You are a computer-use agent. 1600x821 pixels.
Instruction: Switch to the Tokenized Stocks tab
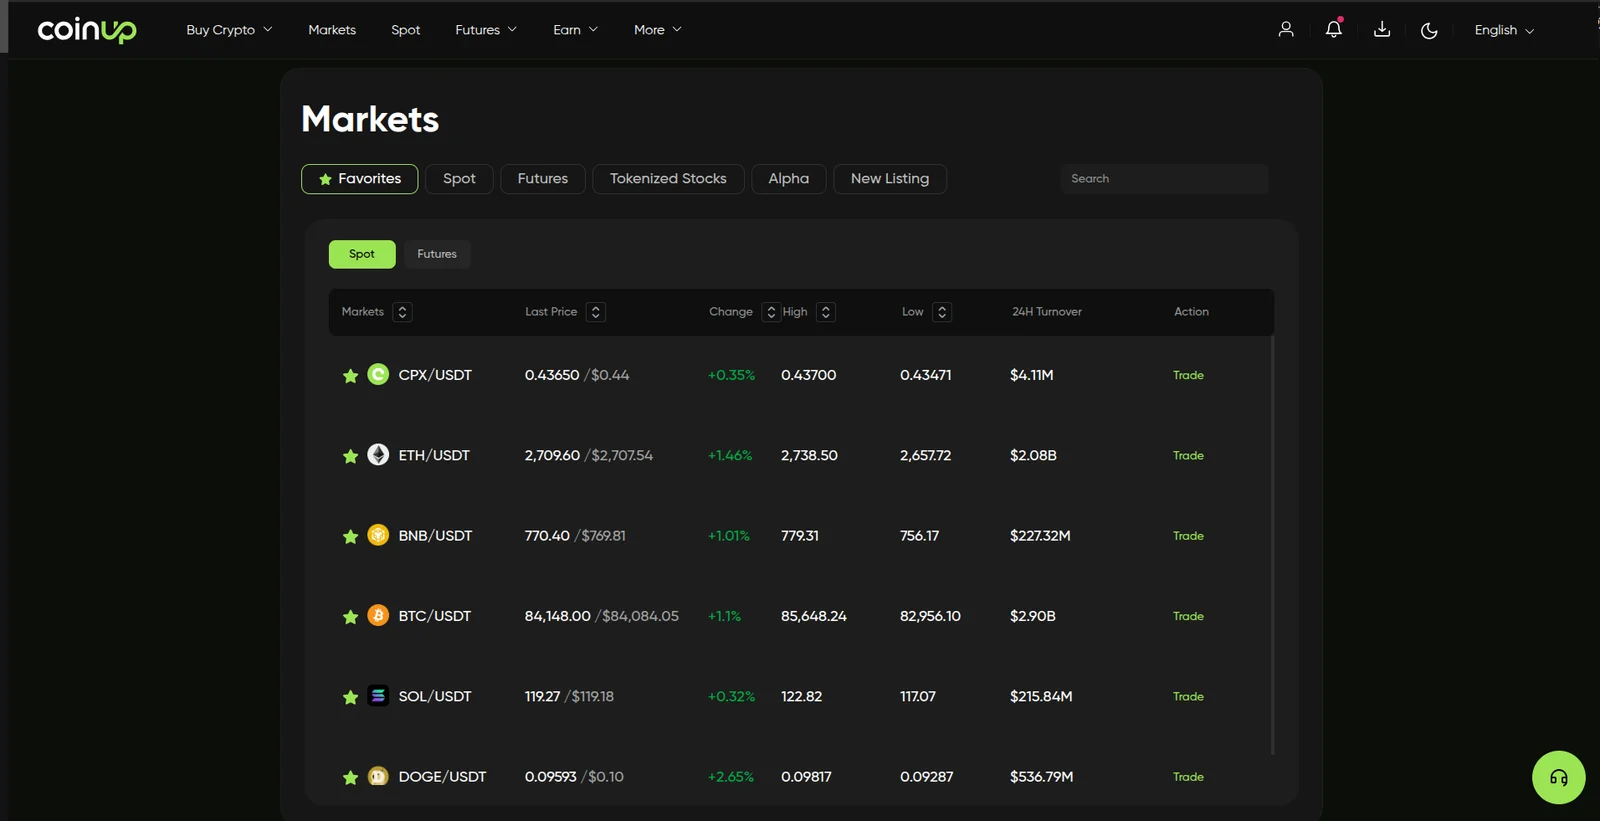tap(668, 179)
